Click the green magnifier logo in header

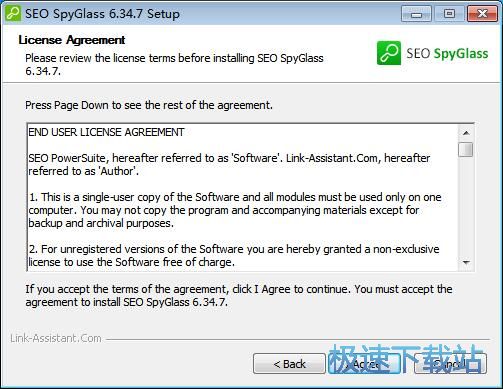[389, 53]
